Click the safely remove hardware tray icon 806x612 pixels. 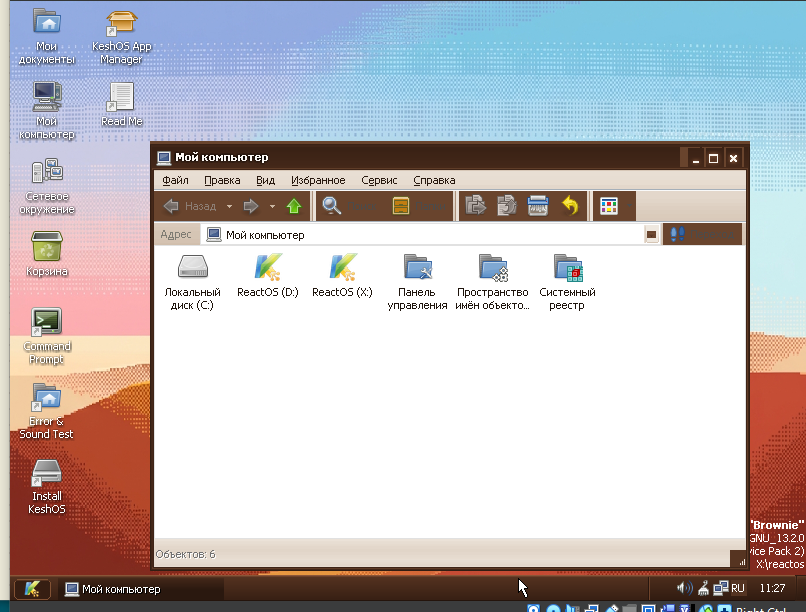point(703,588)
